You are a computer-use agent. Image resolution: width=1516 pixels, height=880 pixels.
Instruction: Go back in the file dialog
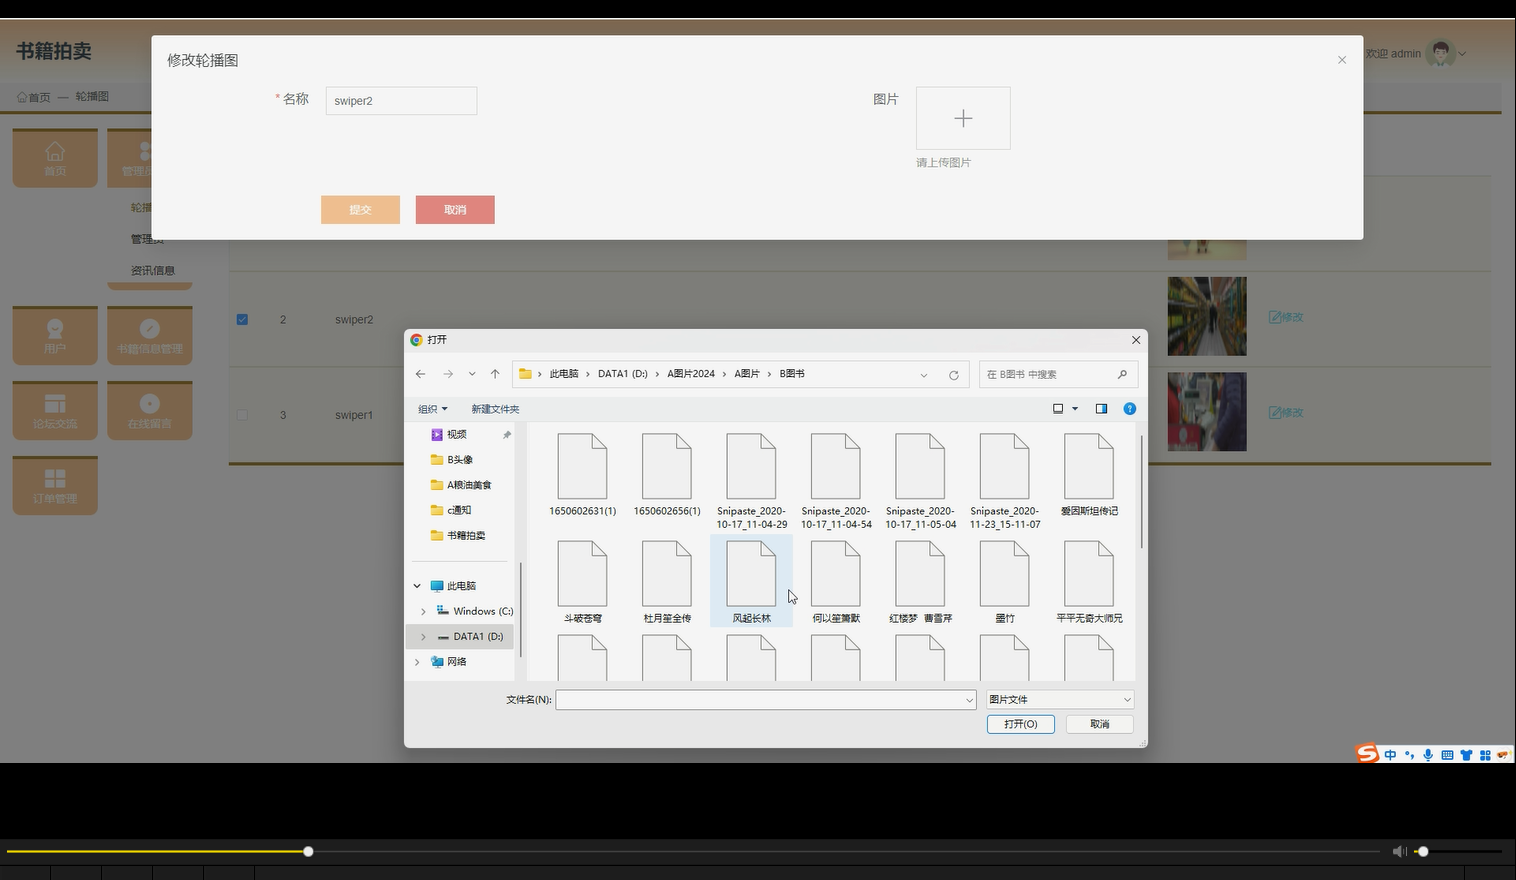(x=421, y=374)
